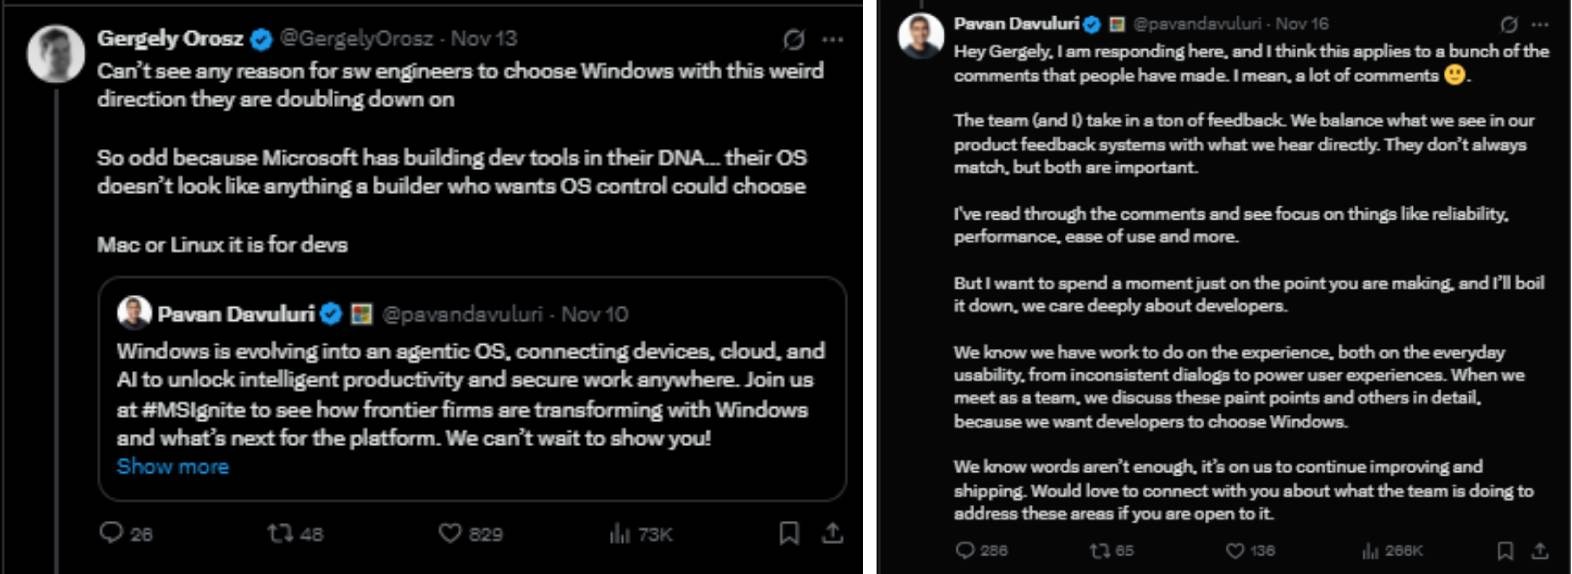Share Gergely Orosz's tweet
Viewport: 1572px width, 574px height.
pyautogui.click(x=832, y=533)
